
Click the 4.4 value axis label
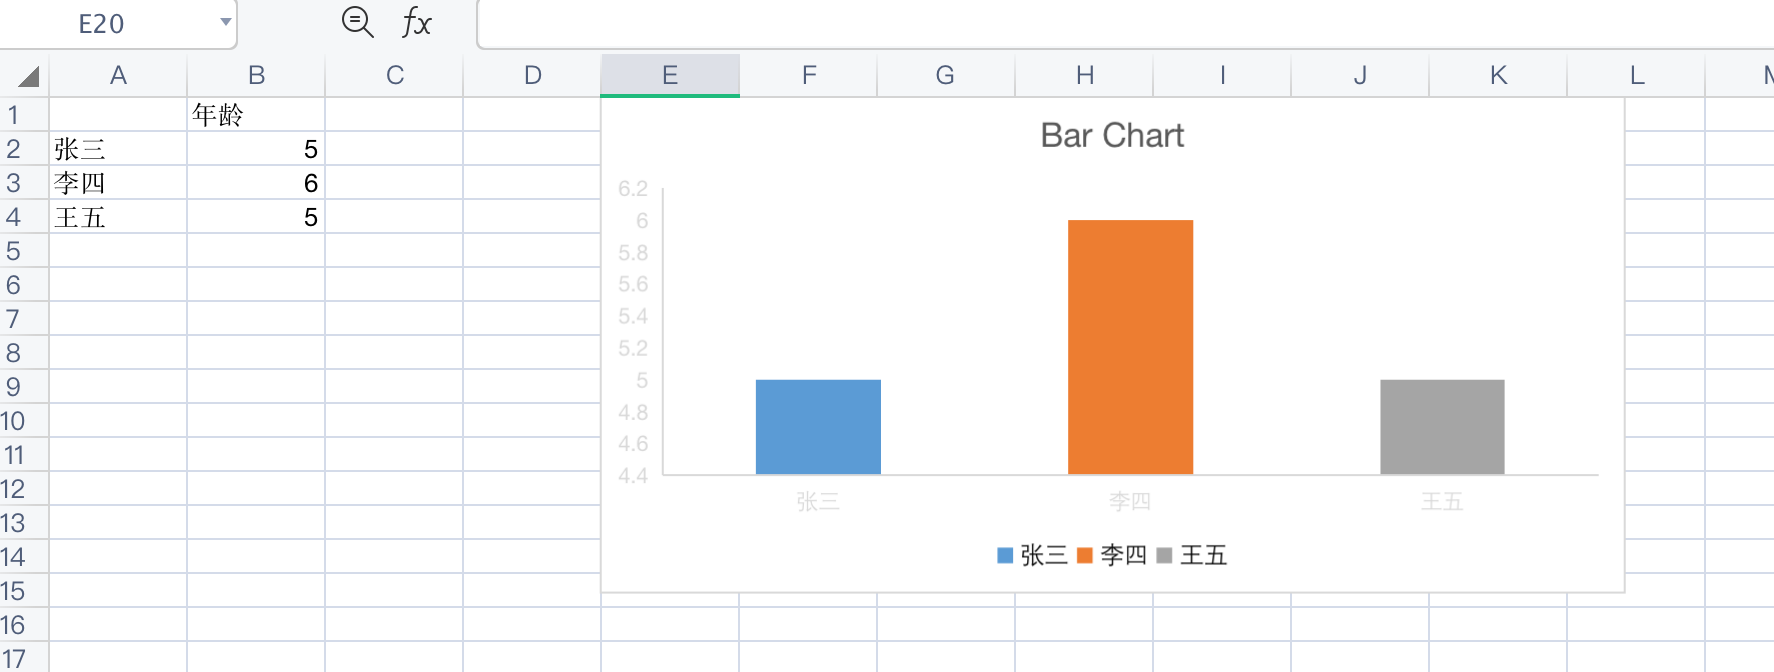pyautogui.click(x=633, y=476)
